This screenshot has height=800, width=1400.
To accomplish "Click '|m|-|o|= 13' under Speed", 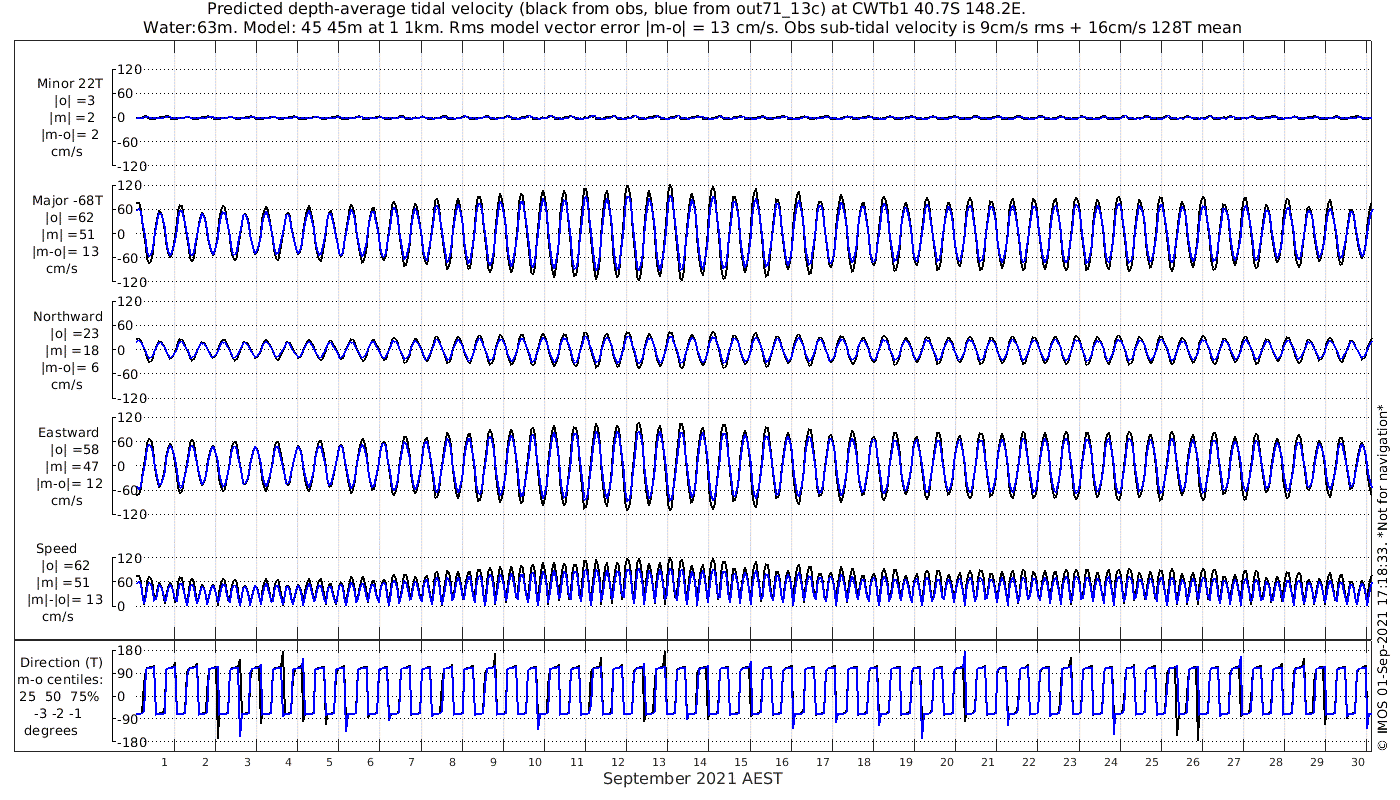I will click(66, 600).
